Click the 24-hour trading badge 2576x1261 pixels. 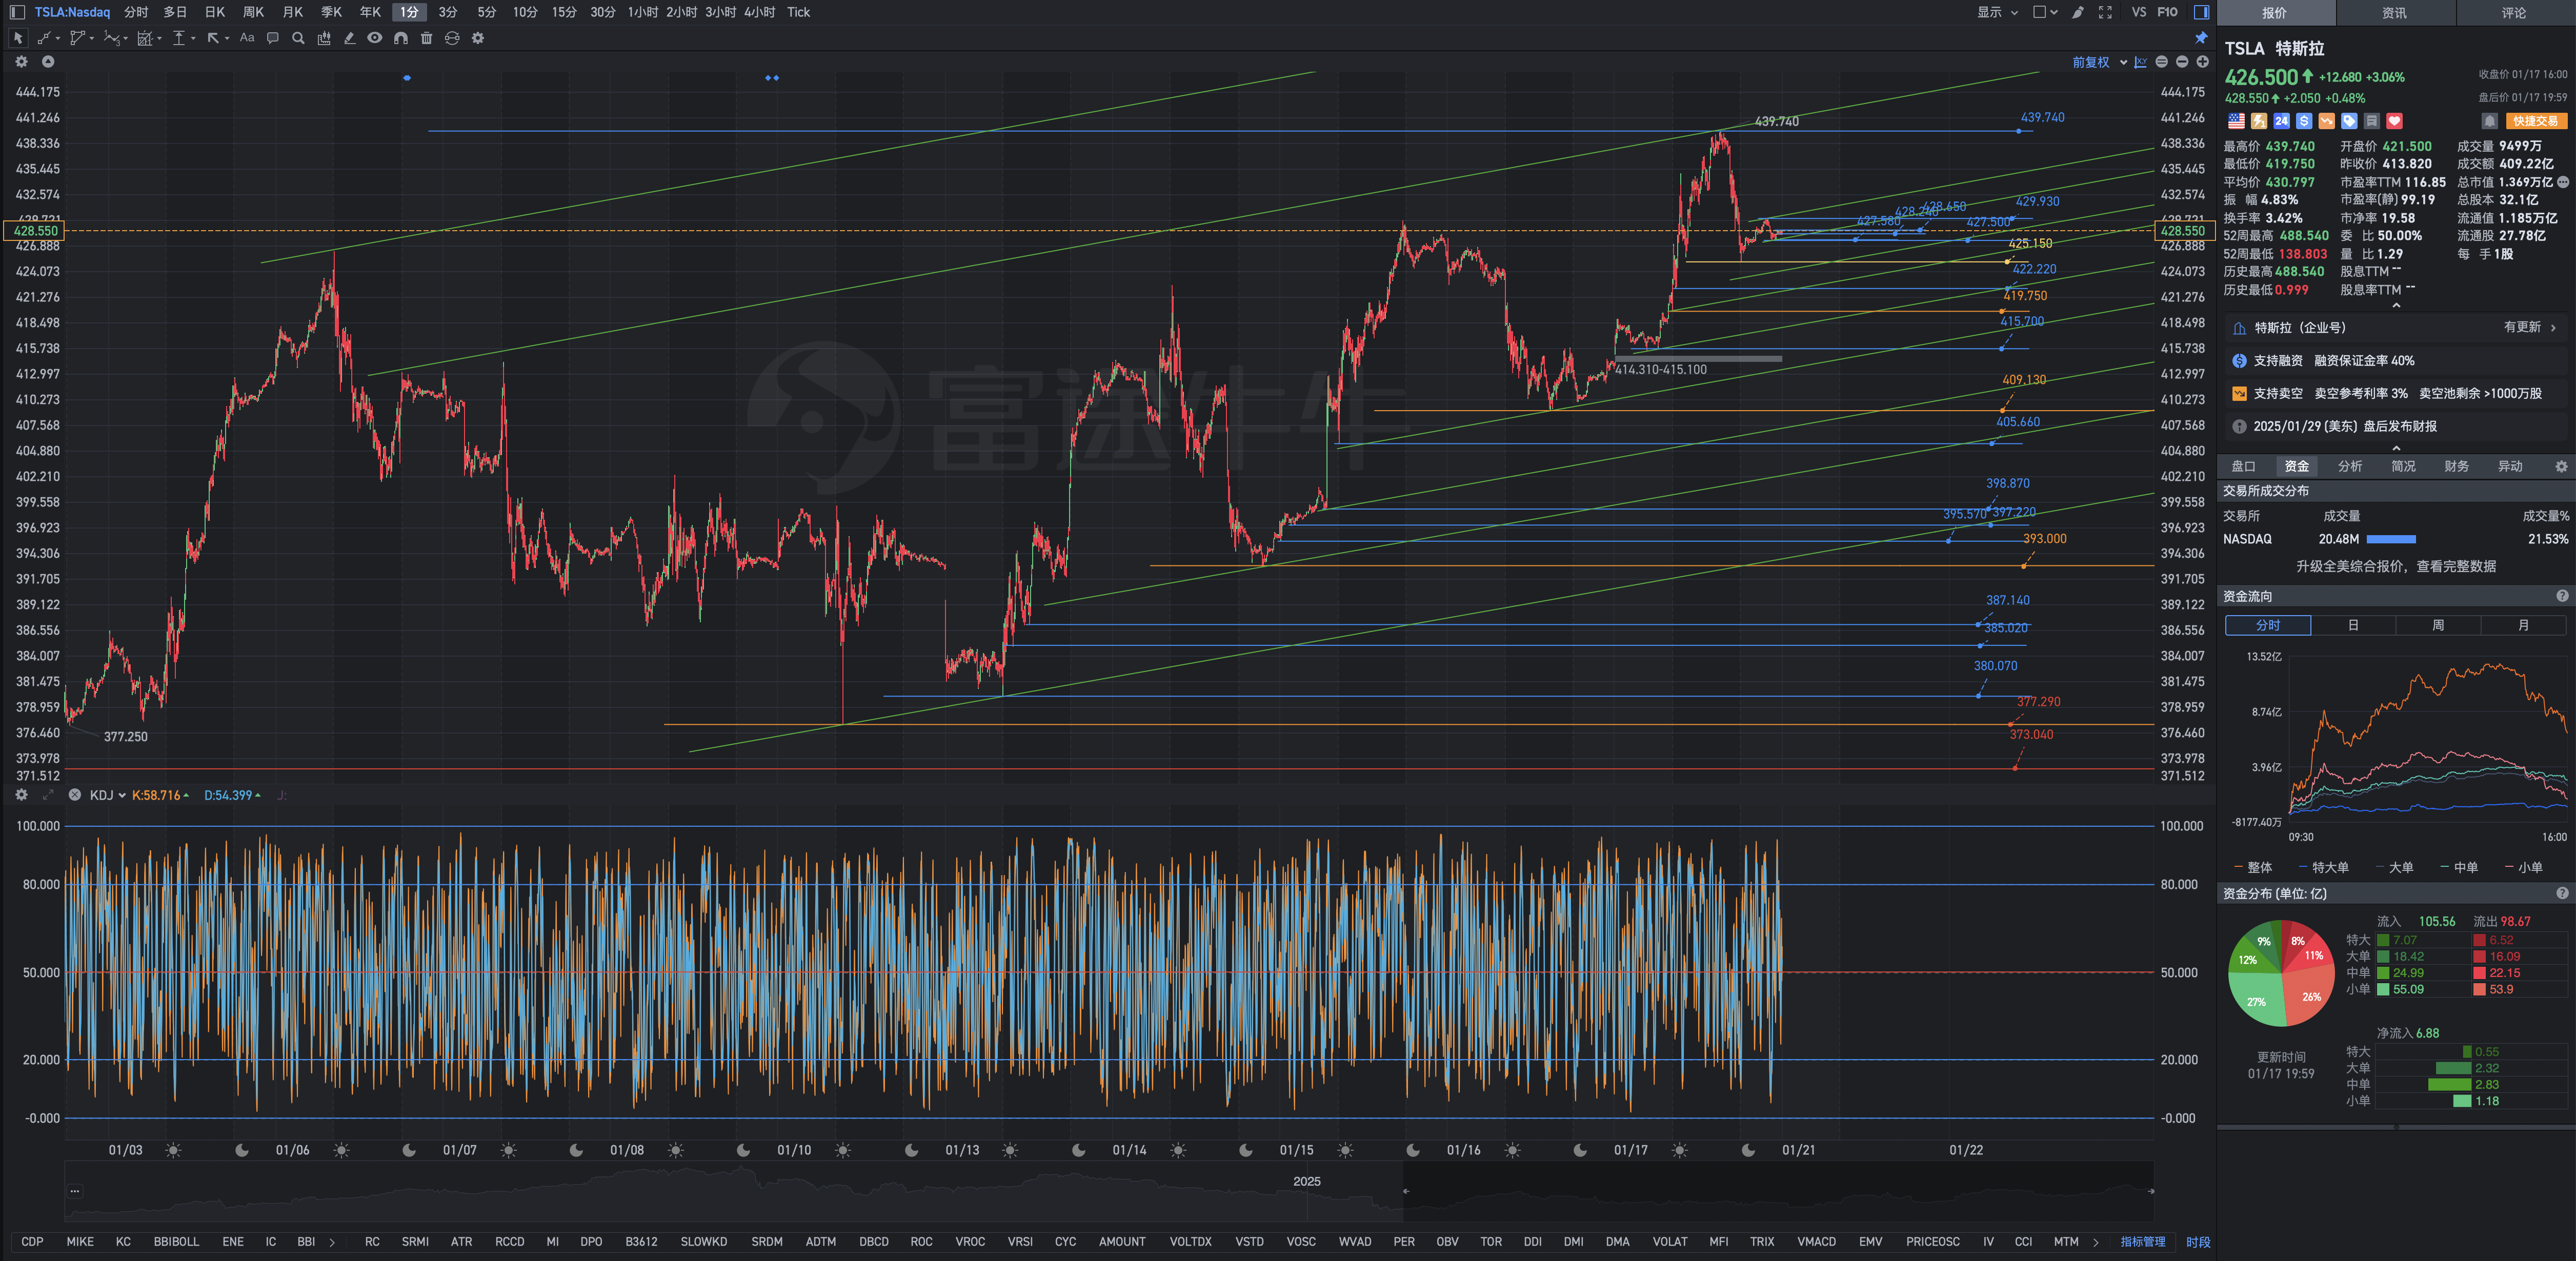[x=2281, y=121]
